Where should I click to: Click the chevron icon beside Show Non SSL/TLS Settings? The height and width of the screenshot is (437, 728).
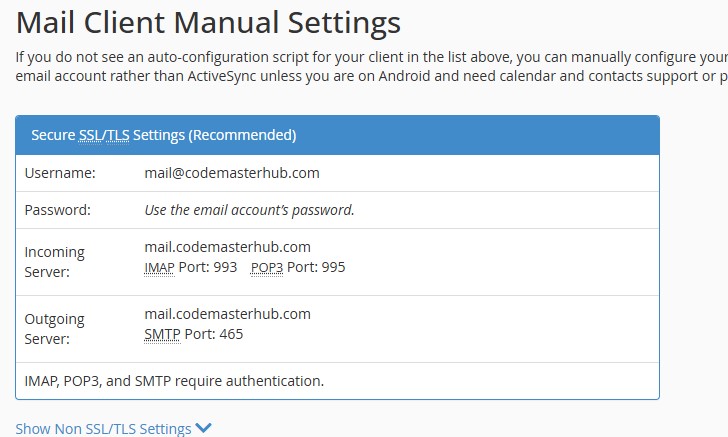(x=204, y=428)
